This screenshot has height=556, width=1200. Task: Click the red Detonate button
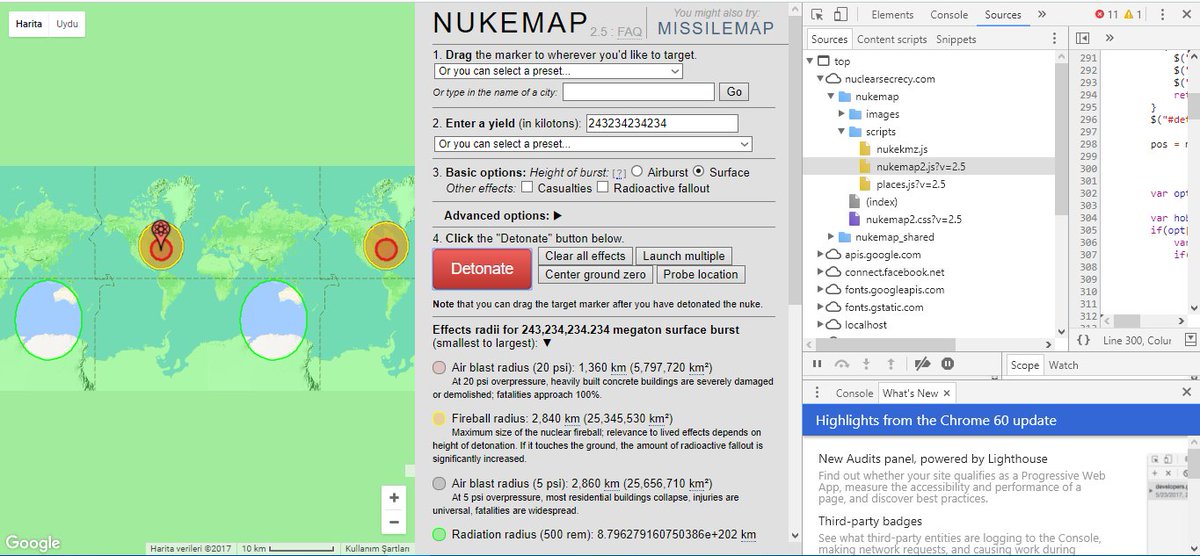pyautogui.click(x=482, y=268)
